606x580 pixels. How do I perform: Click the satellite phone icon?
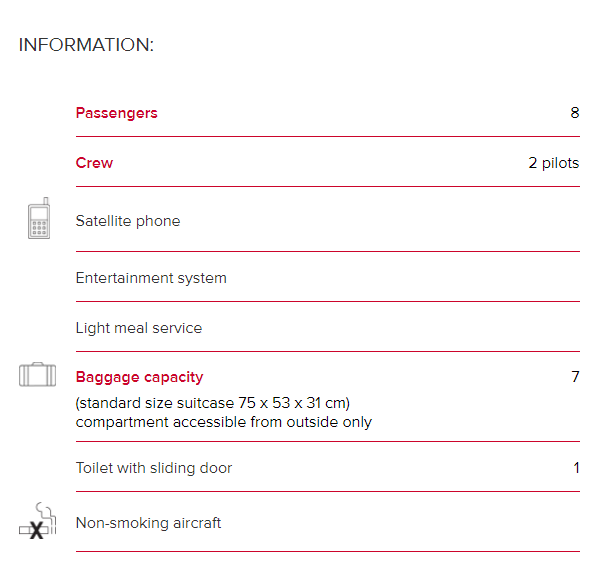[39, 218]
